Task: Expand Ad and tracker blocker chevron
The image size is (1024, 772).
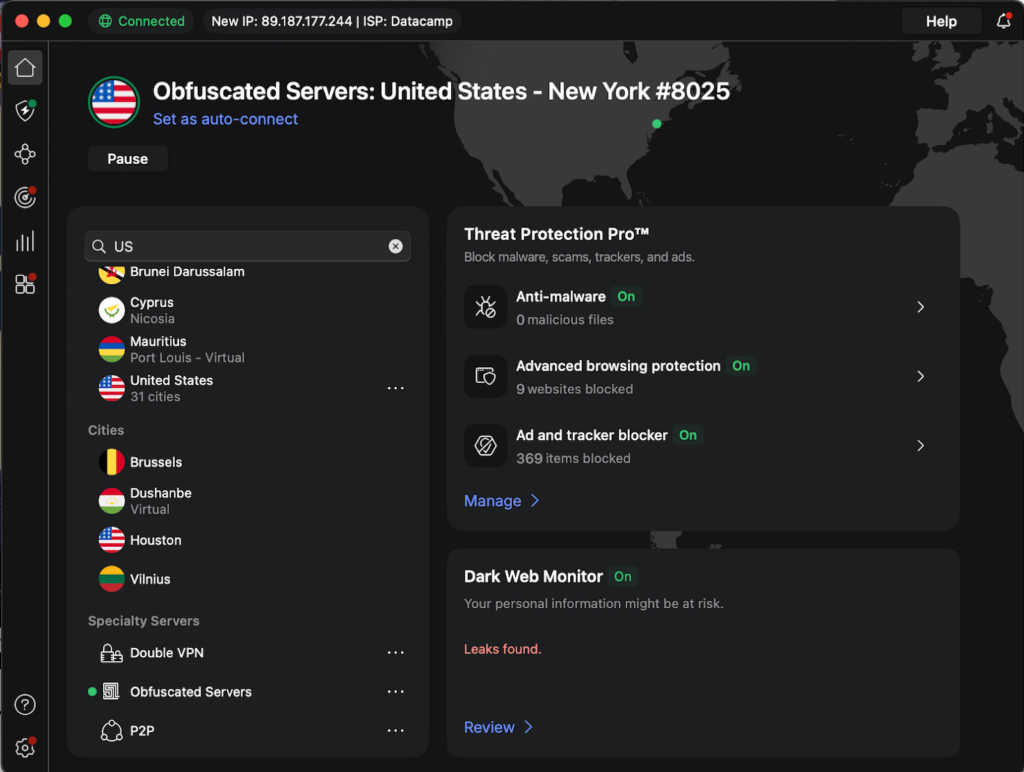Action: coord(920,445)
